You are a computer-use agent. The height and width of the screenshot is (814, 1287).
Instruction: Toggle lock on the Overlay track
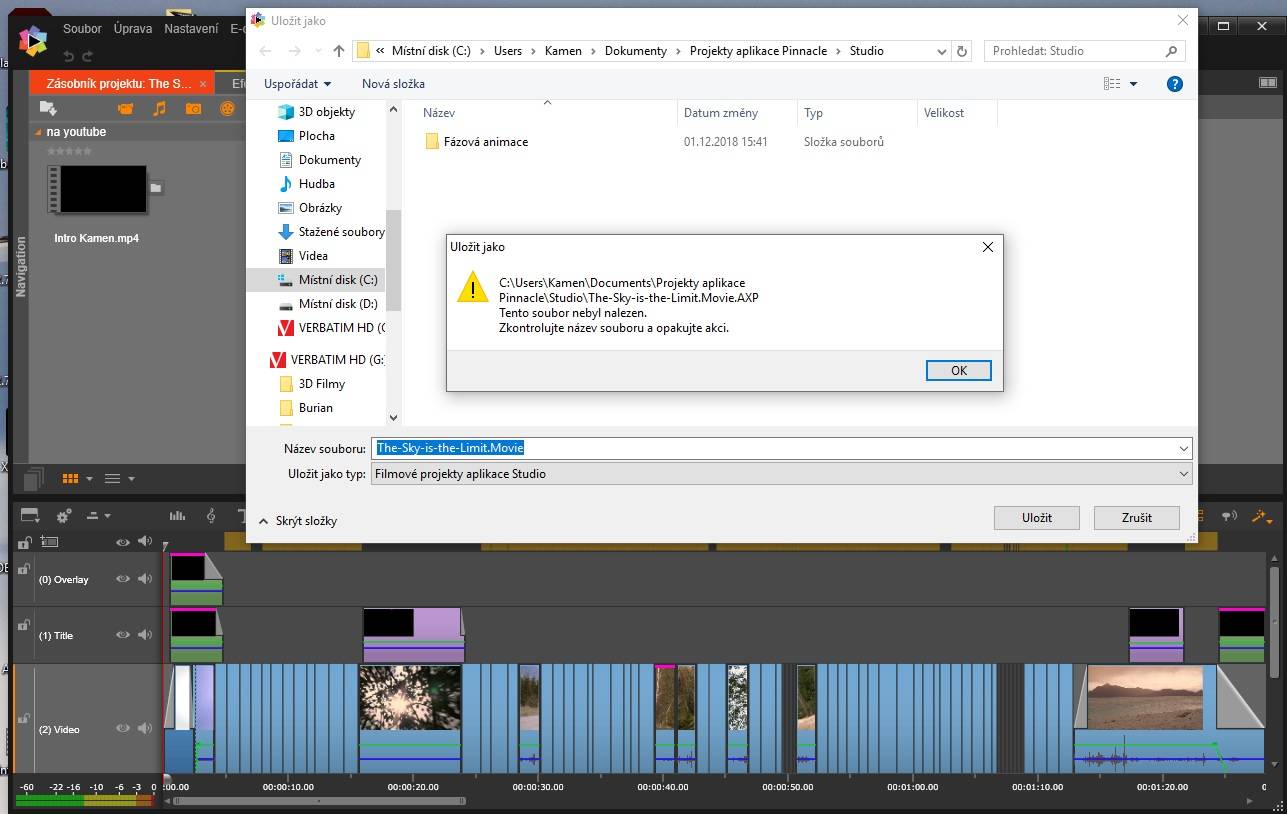click(22, 571)
